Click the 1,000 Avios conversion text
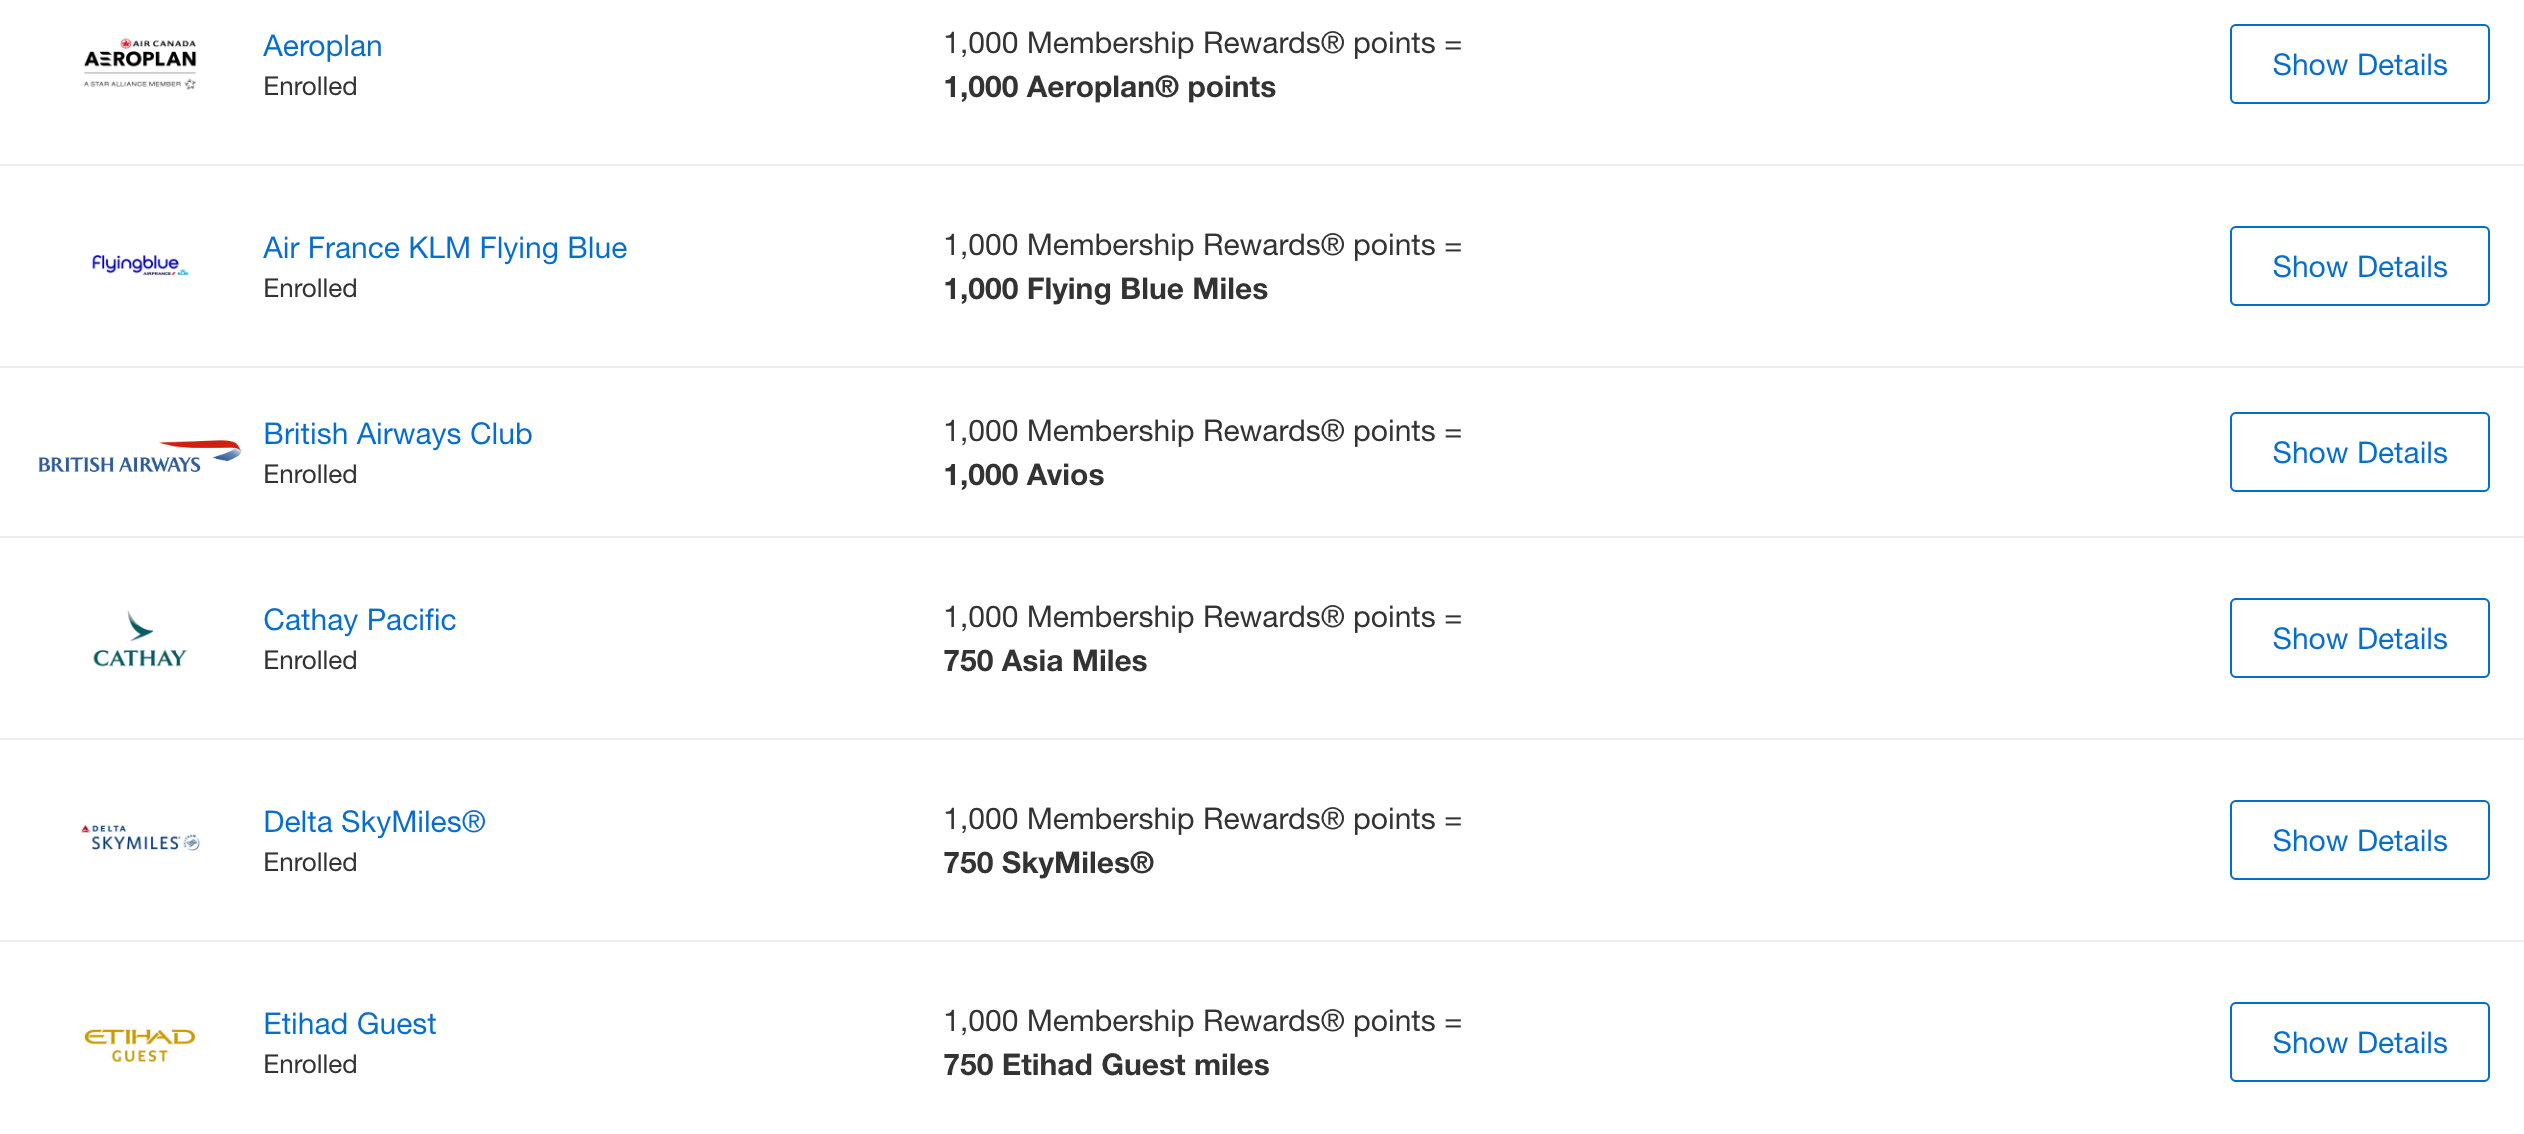2524x1134 pixels. coord(1023,475)
